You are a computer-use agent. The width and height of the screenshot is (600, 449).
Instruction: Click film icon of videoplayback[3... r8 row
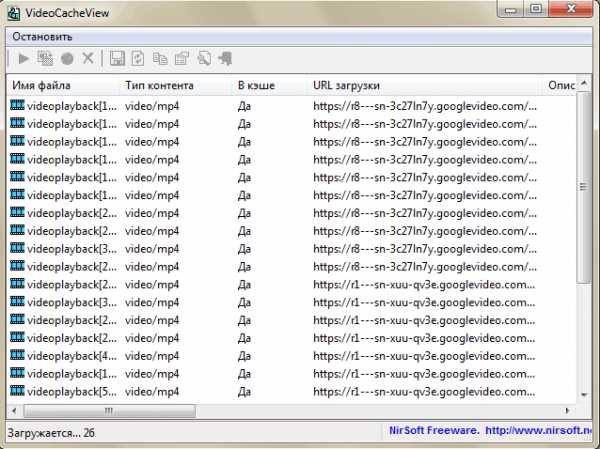point(17,248)
